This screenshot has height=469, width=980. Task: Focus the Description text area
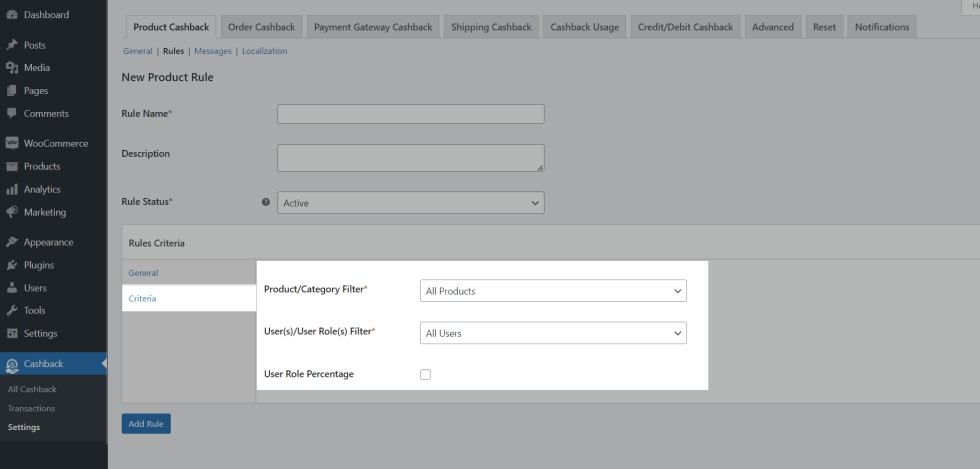pyautogui.click(x=410, y=157)
